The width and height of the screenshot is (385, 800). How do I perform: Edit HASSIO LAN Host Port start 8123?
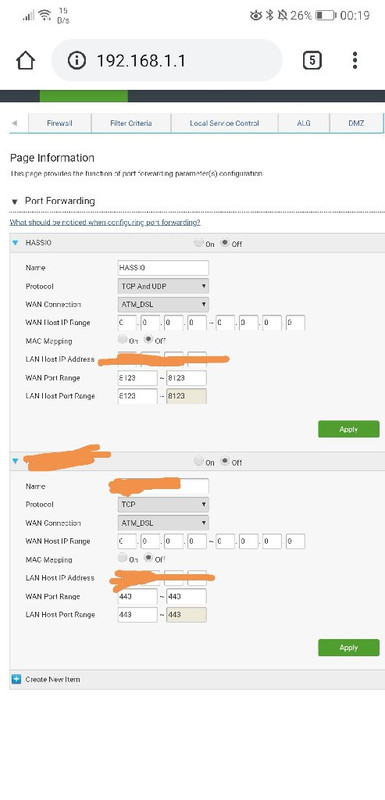coord(138,396)
